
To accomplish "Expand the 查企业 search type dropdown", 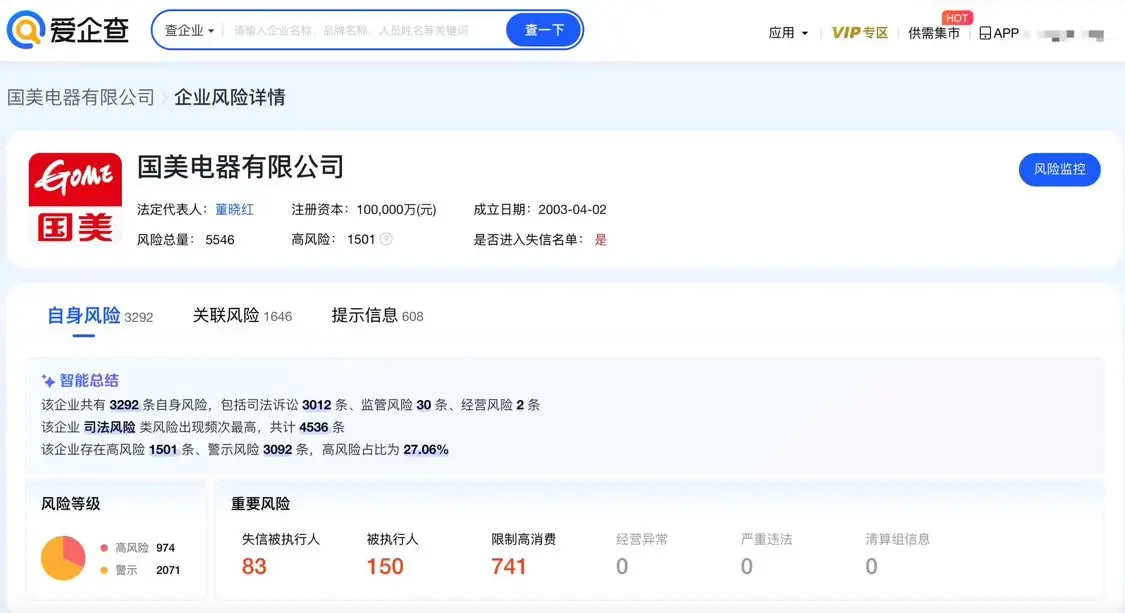I will coord(189,30).
